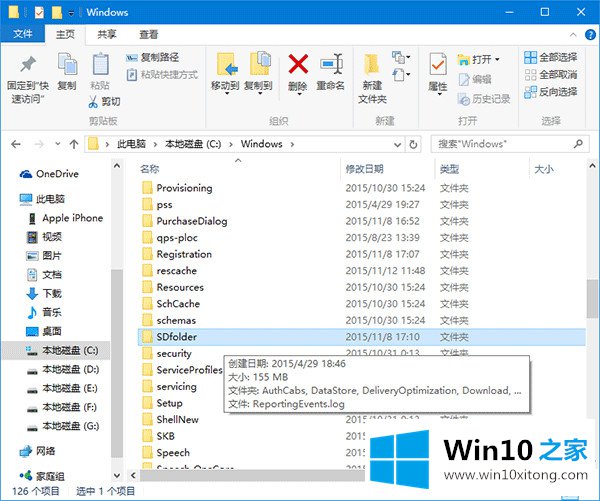Go up one level arrow
Viewport: 600px width, 501px height.
click(x=74, y=144)
